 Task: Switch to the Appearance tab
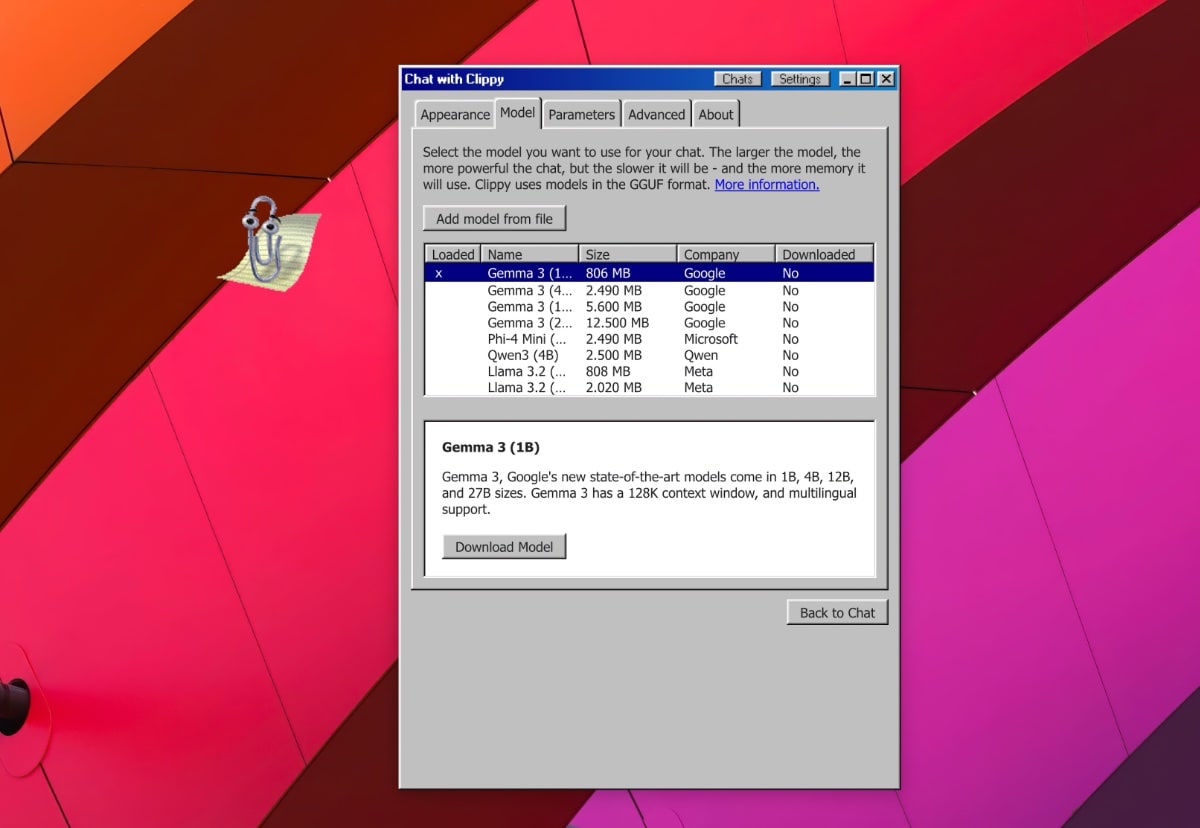coord(455,115)
